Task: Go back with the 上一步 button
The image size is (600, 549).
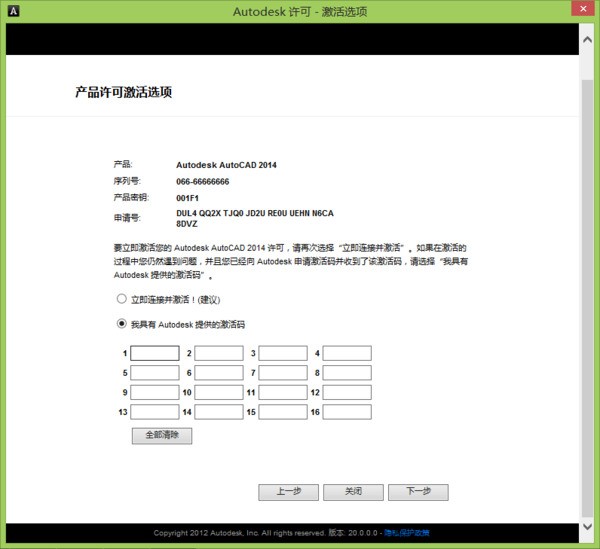Action: (289, 492)
